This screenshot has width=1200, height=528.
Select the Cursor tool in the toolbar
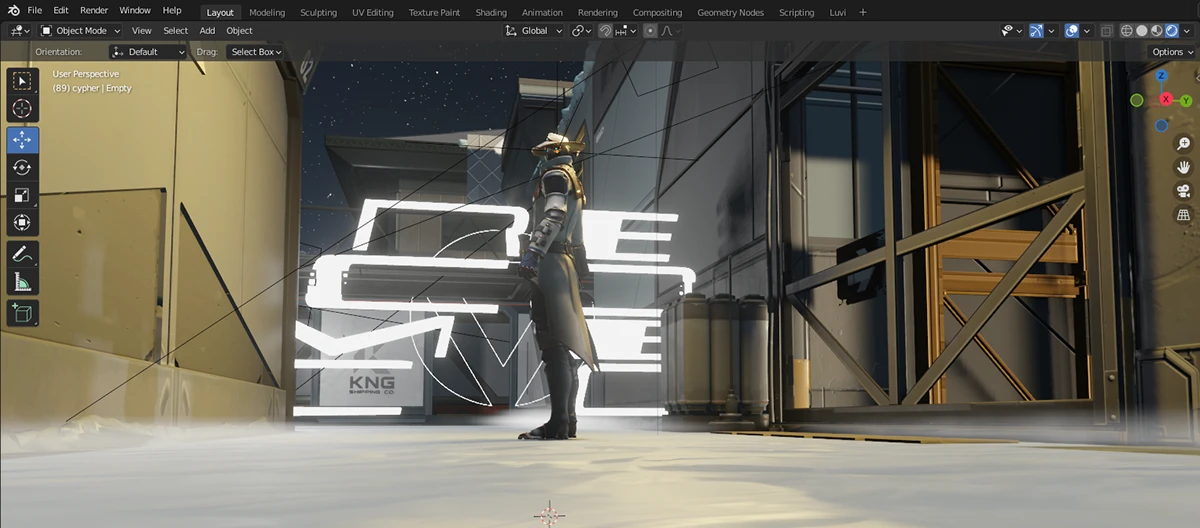[22, 108]
